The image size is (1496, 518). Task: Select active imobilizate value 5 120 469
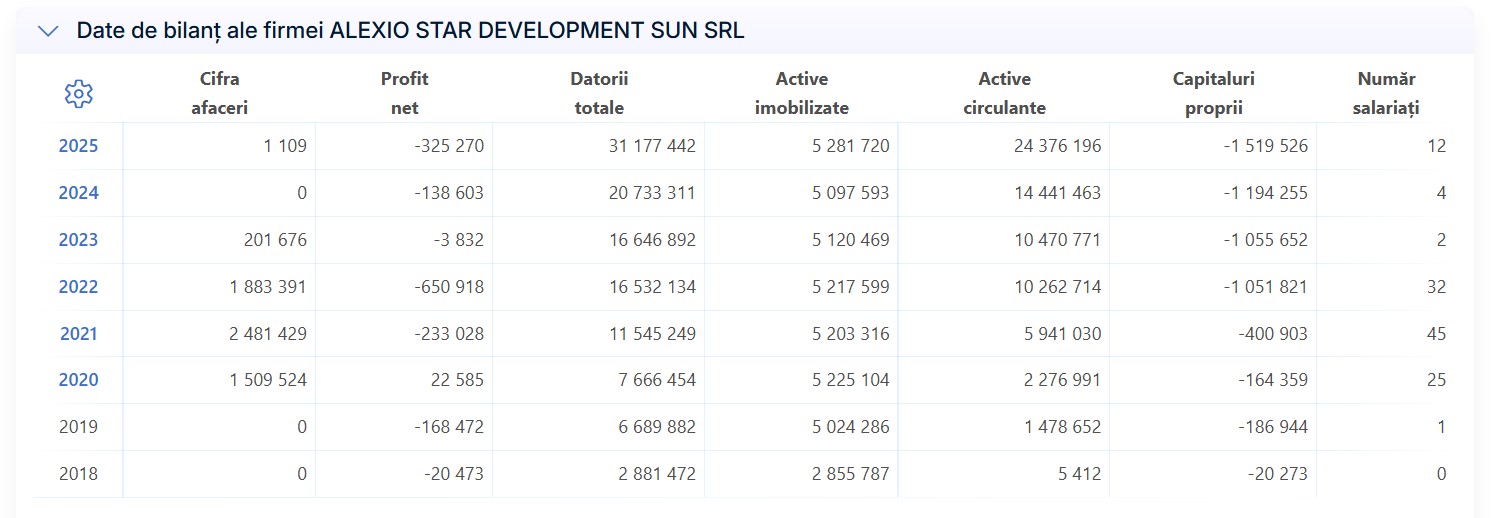click(x=851, y=240)
